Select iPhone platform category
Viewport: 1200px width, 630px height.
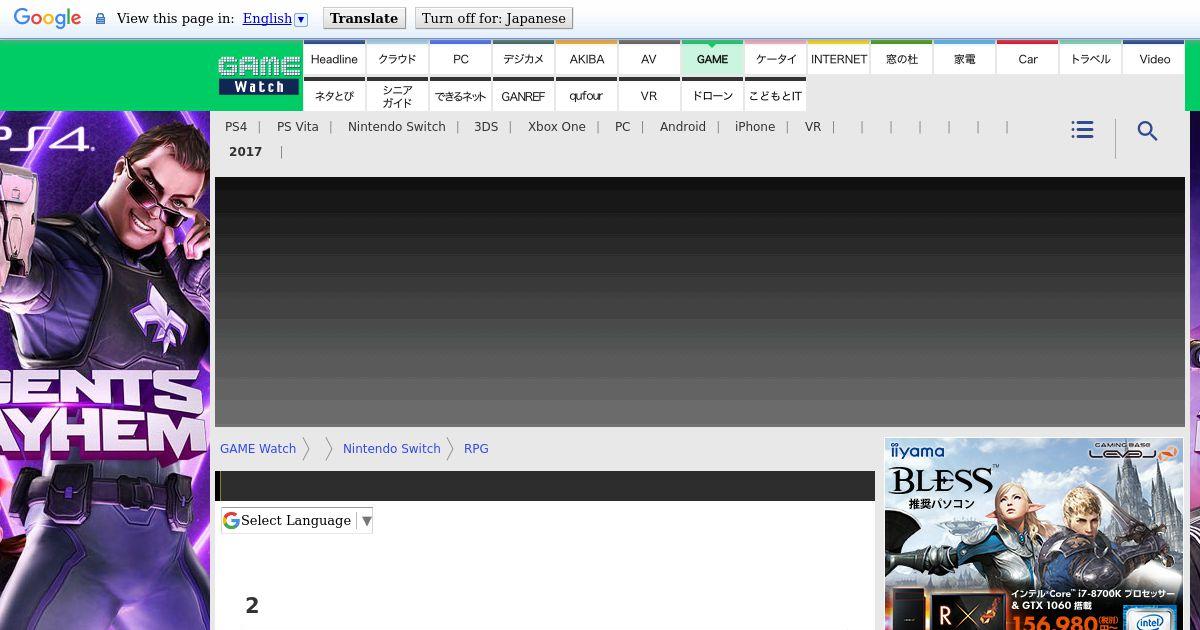pyautogui.click(x=755, y=127)
